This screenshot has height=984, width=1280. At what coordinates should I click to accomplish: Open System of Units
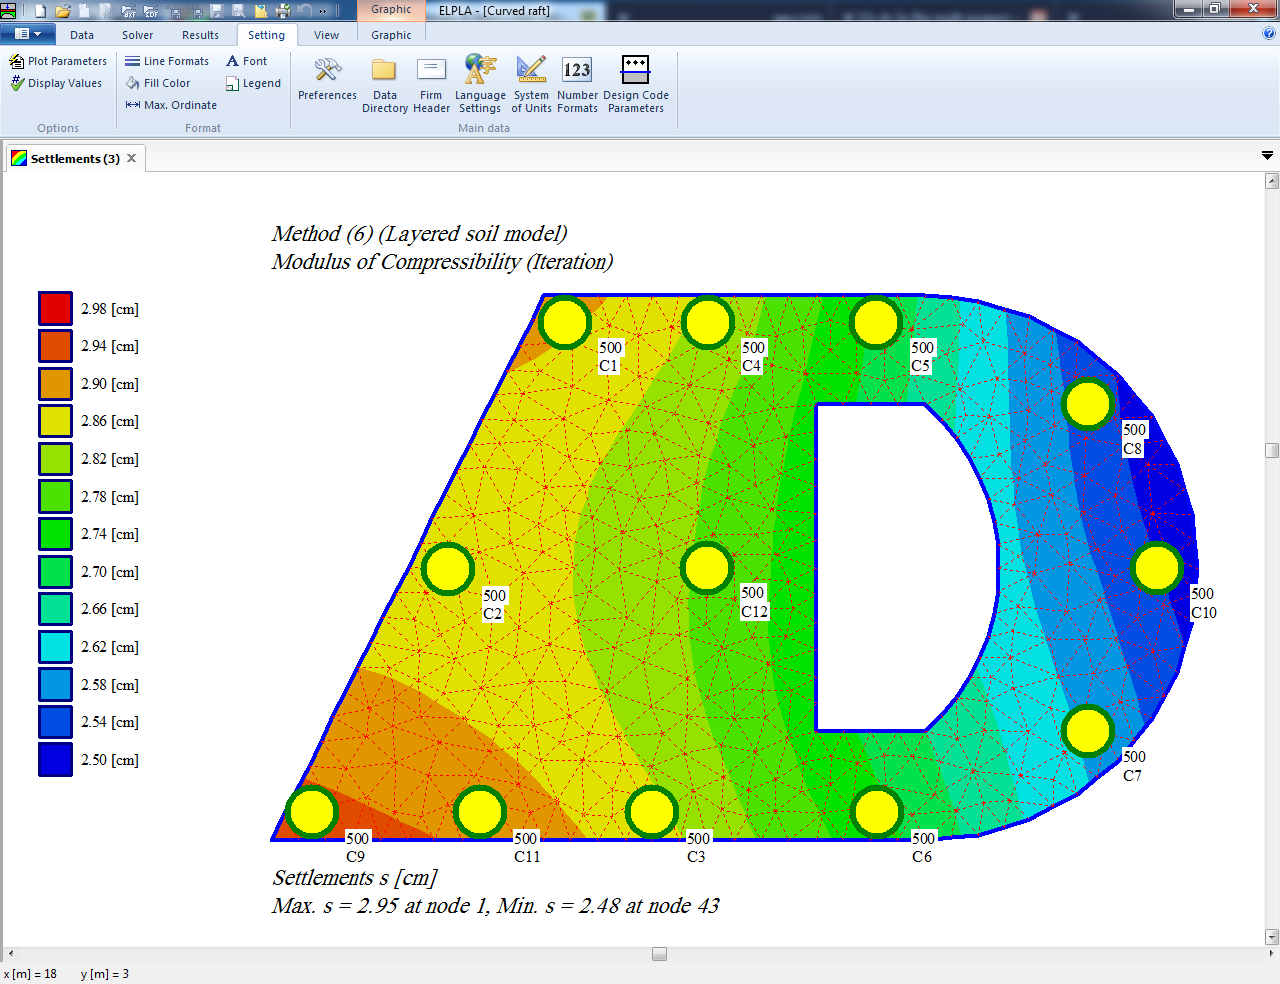tap(531, 85)
